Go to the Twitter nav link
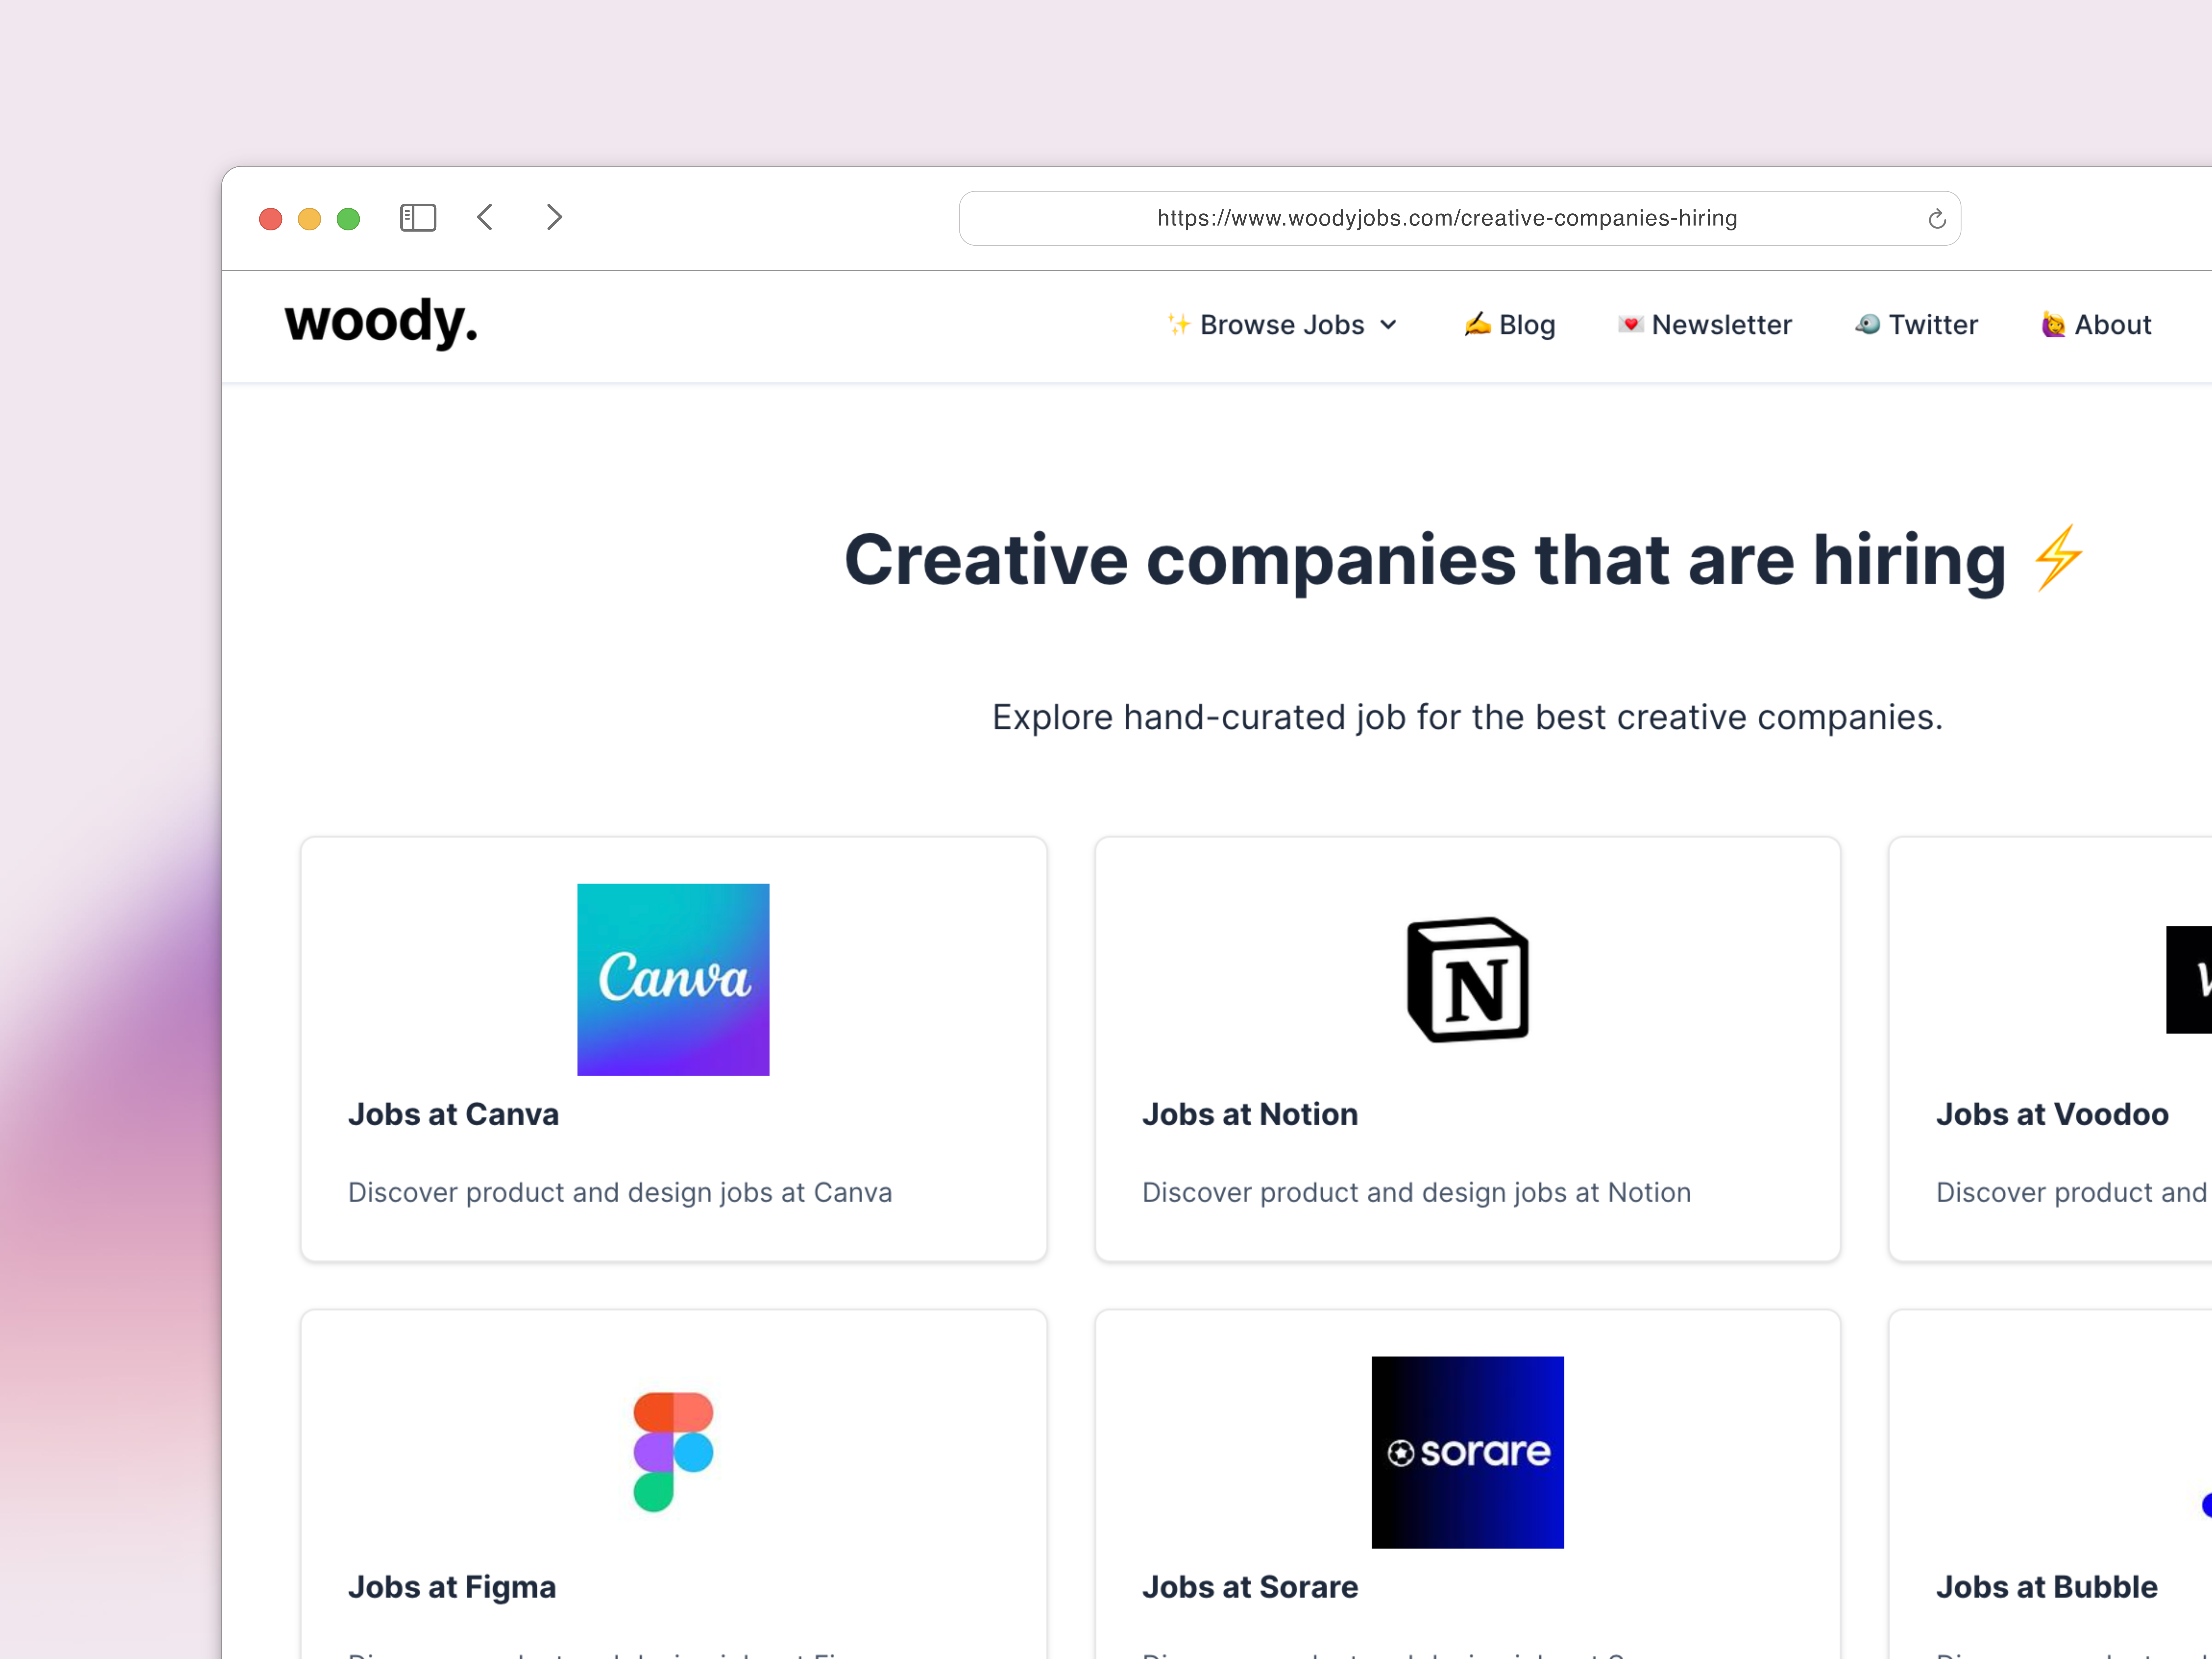The image size is (2212, 1659). (1917, 325)
